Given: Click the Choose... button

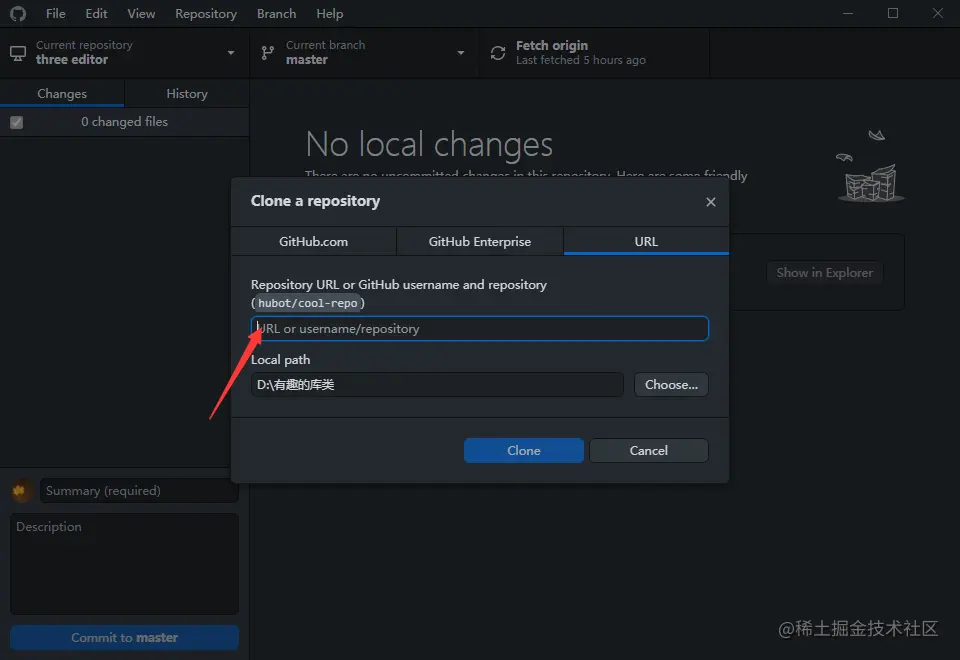Looking at the screenshot, I should click(671, 384).
